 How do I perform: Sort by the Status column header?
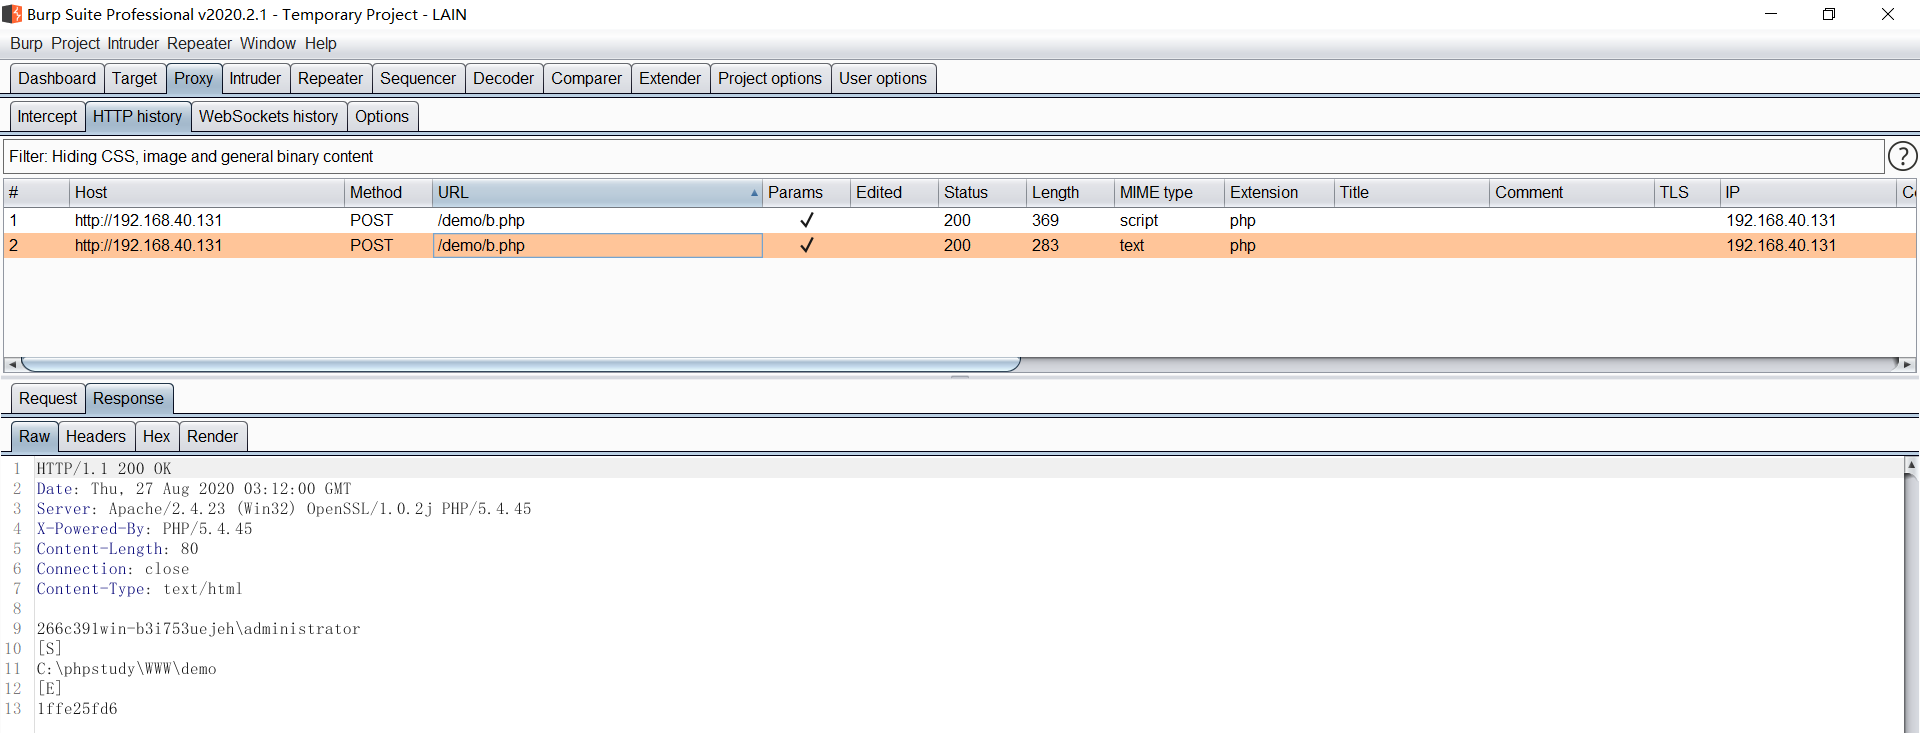[x=982, y=192]
